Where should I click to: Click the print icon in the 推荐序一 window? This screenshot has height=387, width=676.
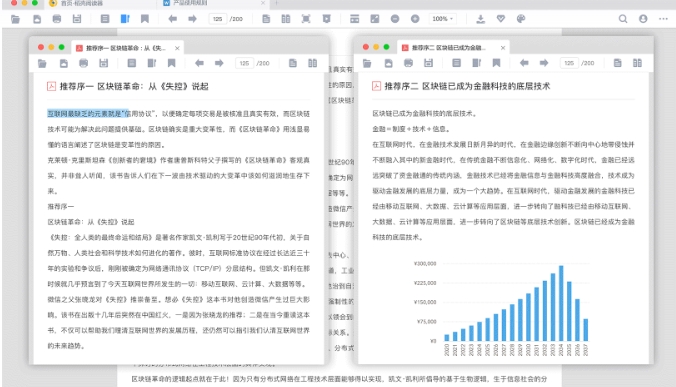pyautogui.click(x=84, y=63)
